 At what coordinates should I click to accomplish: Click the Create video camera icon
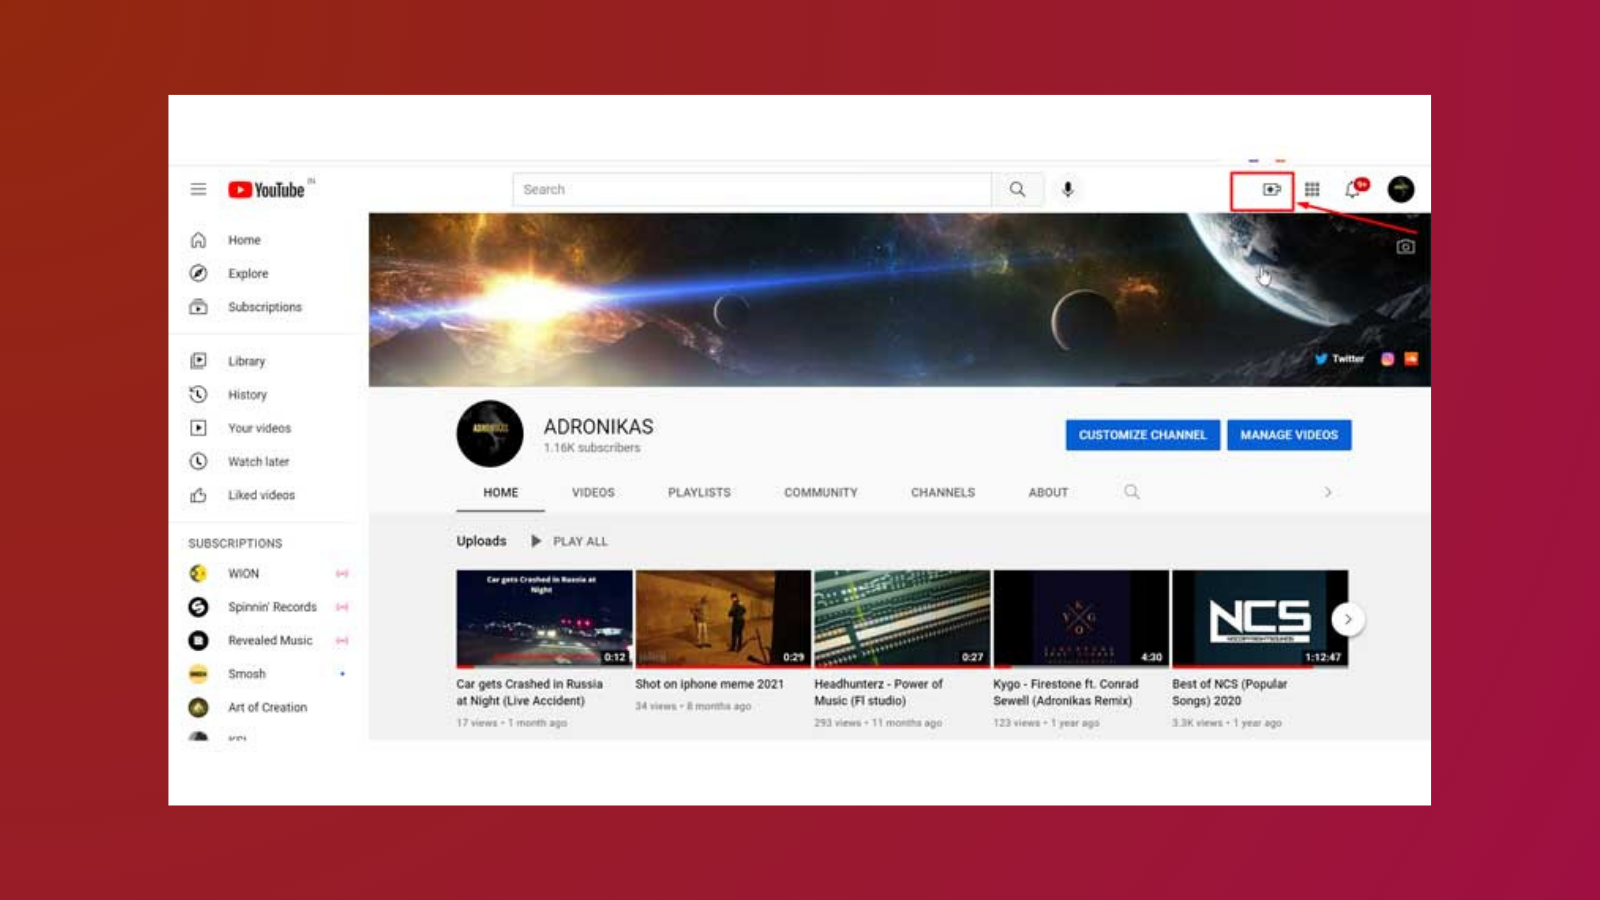(x=1271, y=189)
